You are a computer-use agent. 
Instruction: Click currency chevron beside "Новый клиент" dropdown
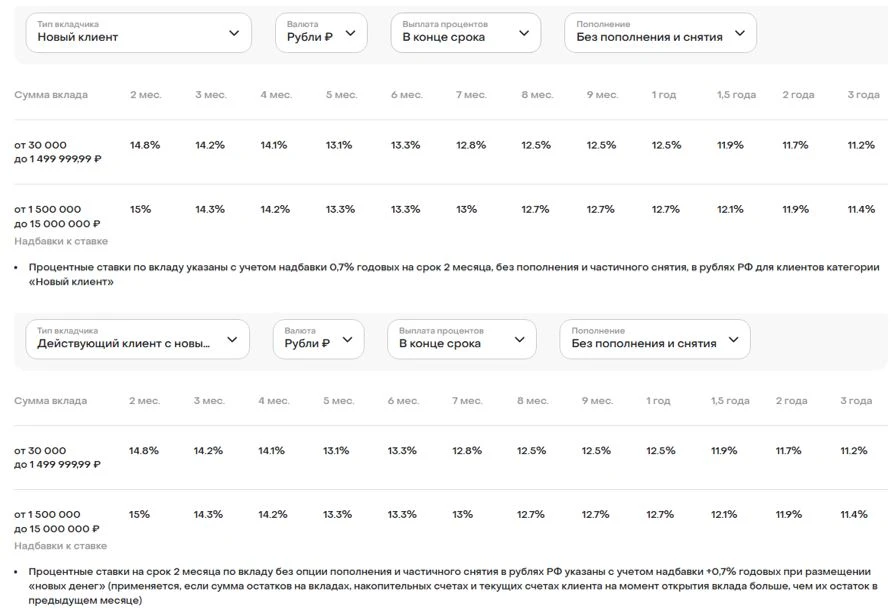click(x=350, y=33)
